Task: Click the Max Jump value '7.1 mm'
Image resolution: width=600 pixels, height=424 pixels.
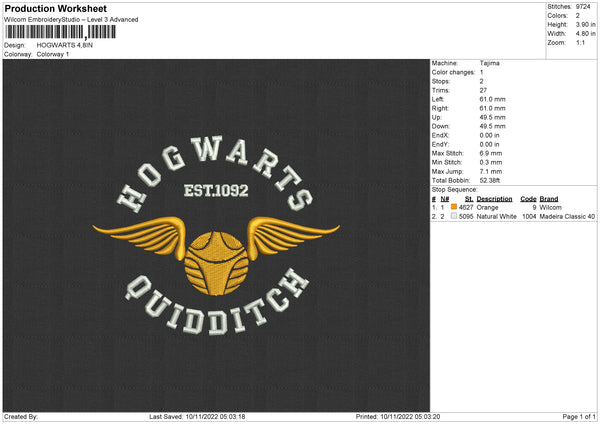Action: (491, 171)
